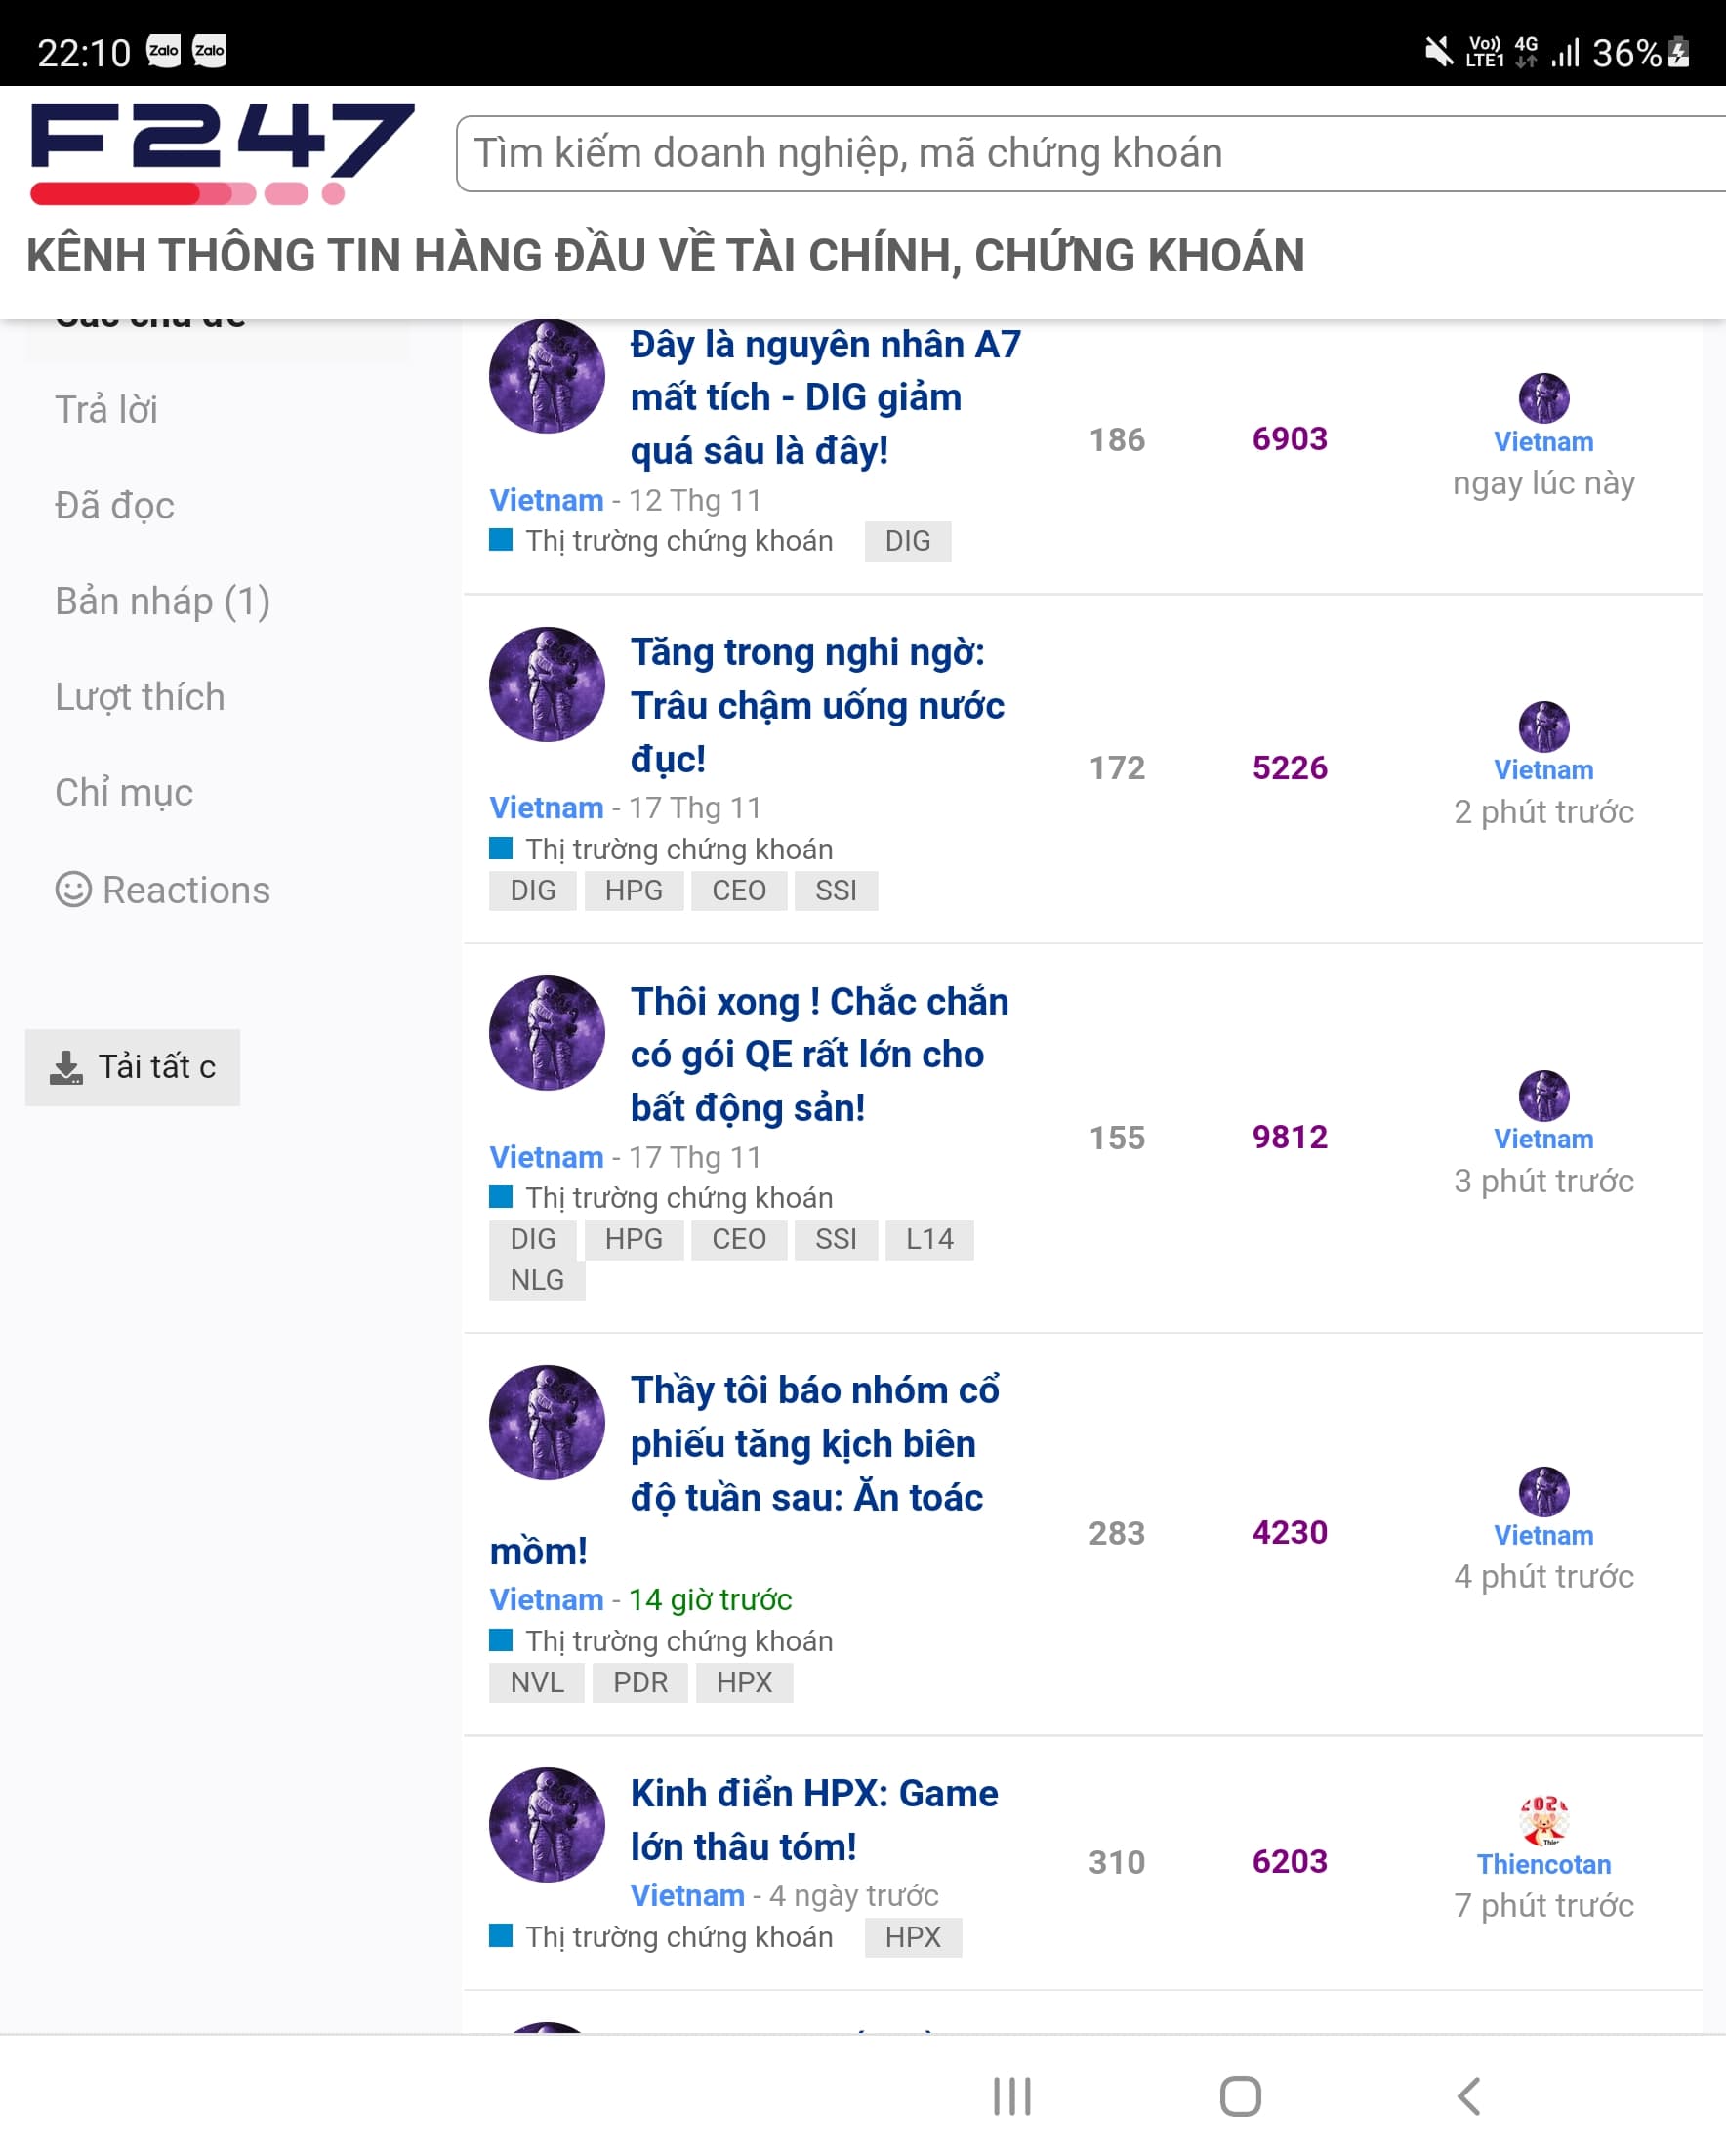Open the Chỉ mục sidebar item

(x=124, y=792)
